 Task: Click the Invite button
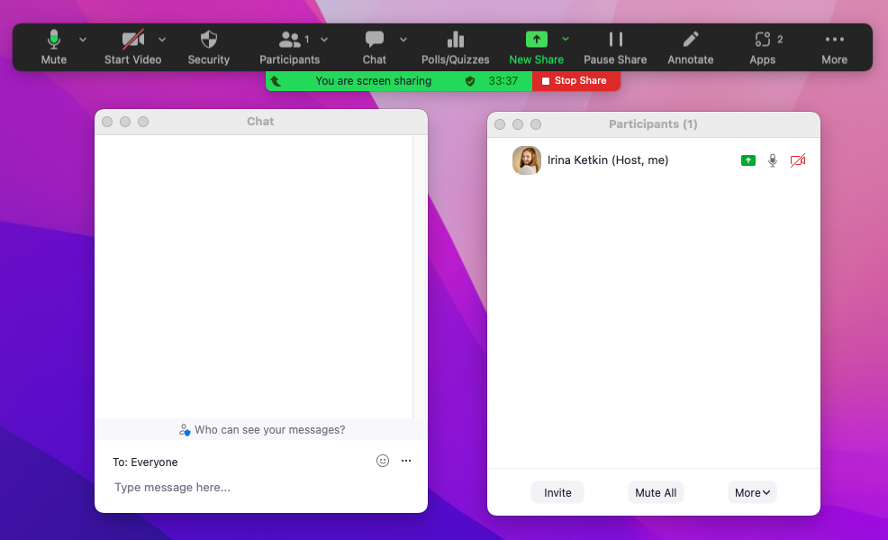pos(557,492)
